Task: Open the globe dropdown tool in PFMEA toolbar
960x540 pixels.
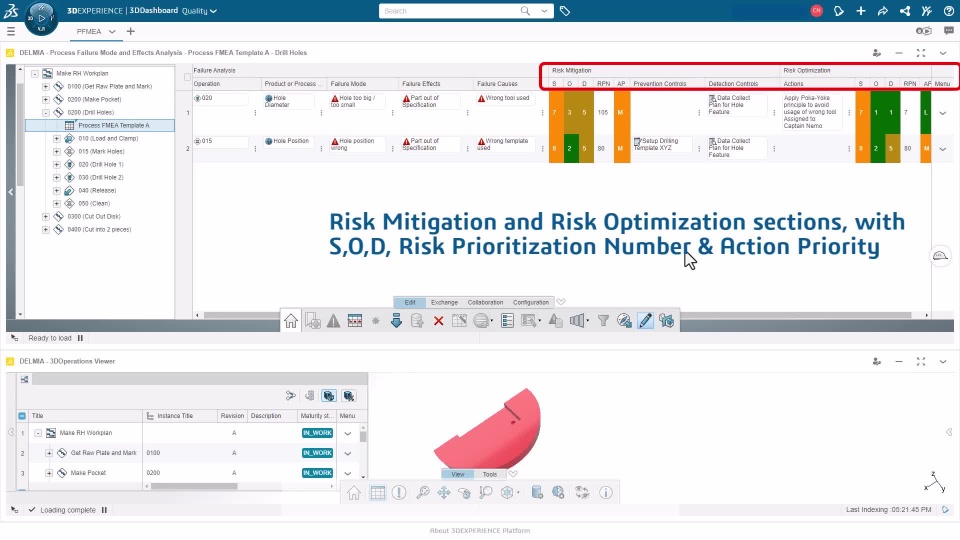Action: click(482, 321)
